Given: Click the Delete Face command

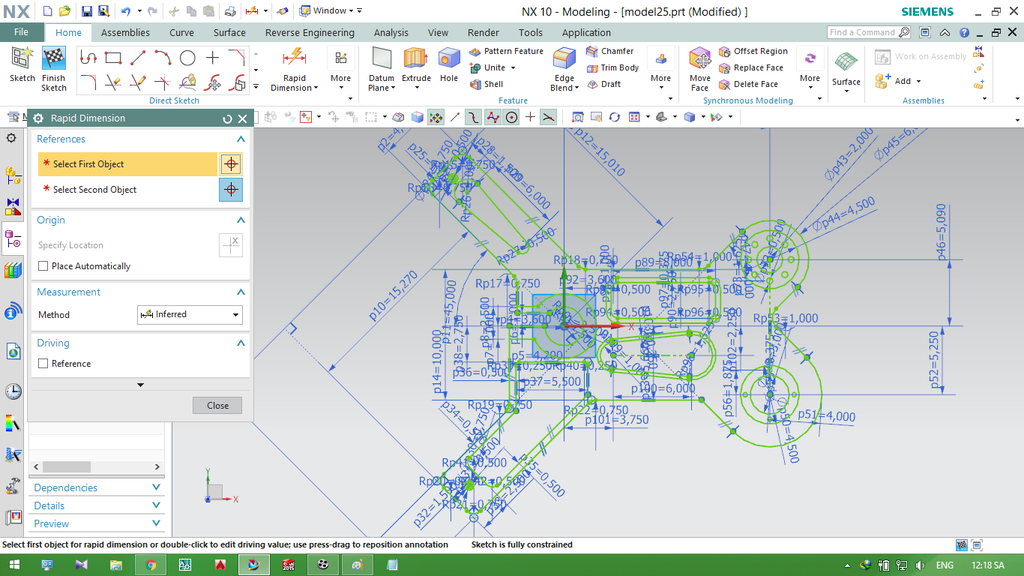Looking at the screenshot, I should 748,84.
